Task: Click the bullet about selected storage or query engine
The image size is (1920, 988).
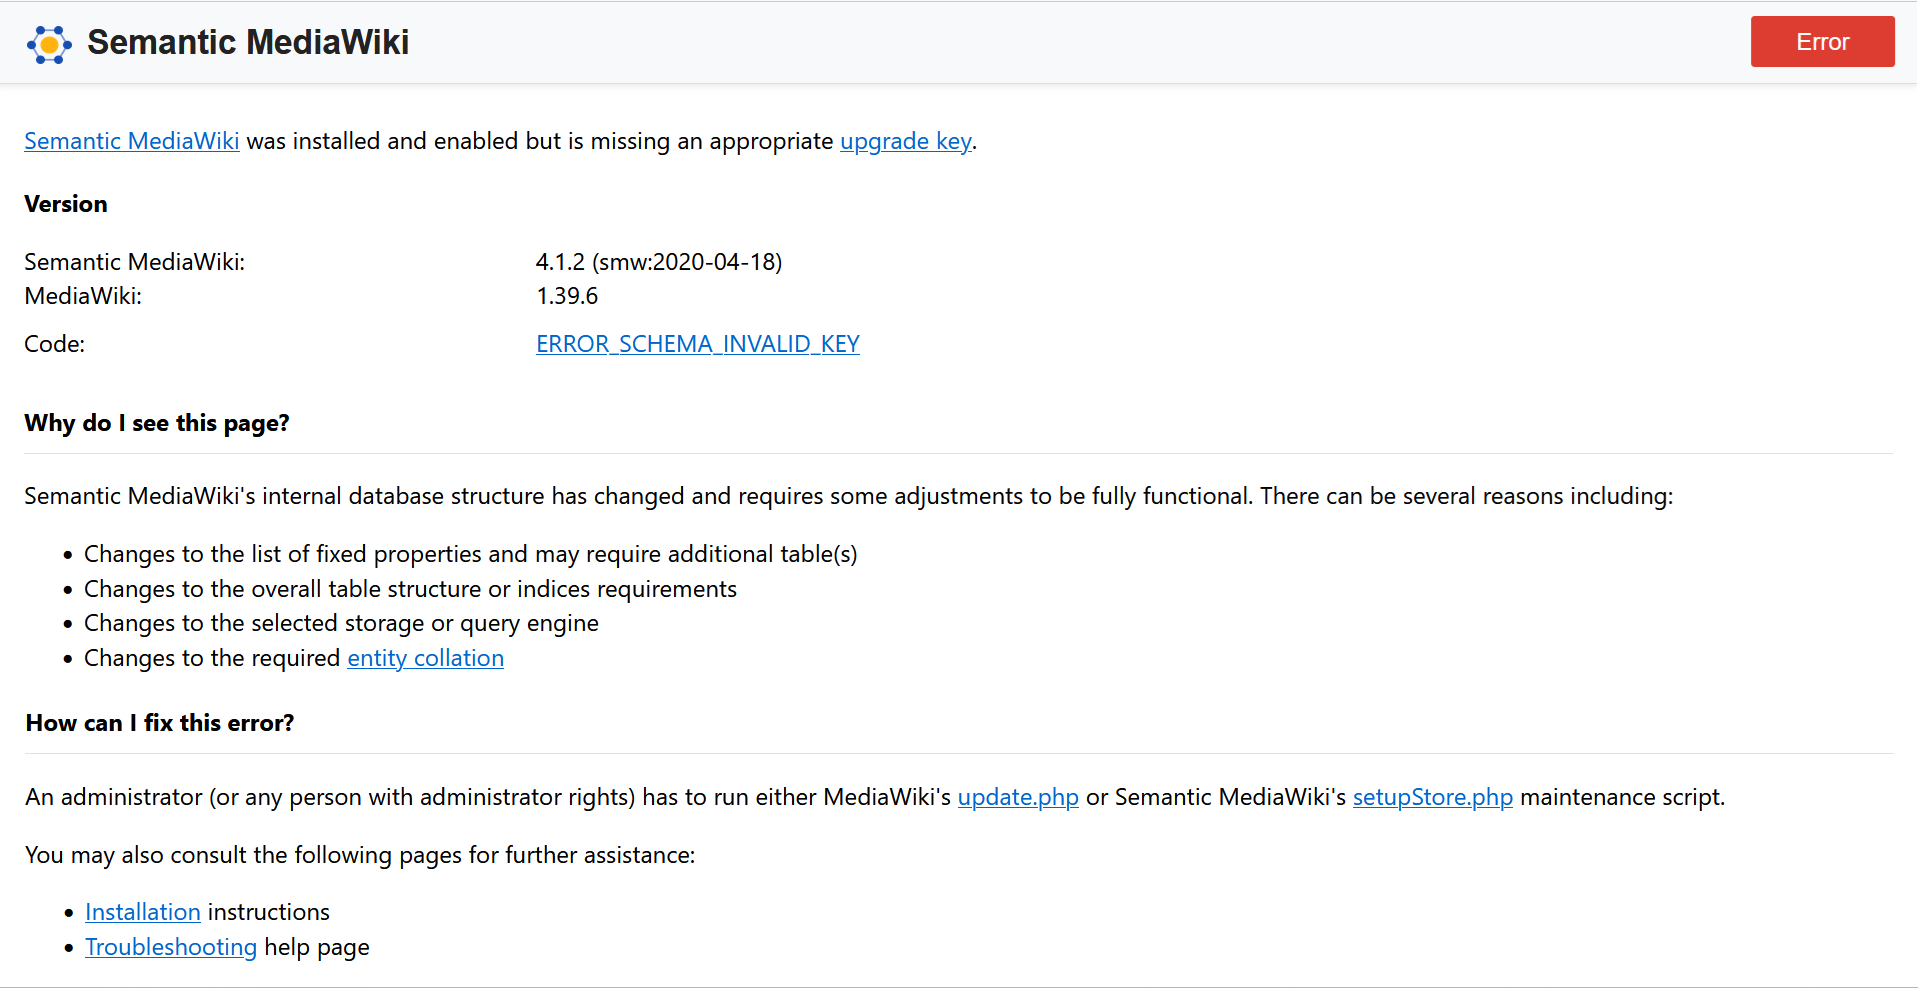Action: coord(341,623)
